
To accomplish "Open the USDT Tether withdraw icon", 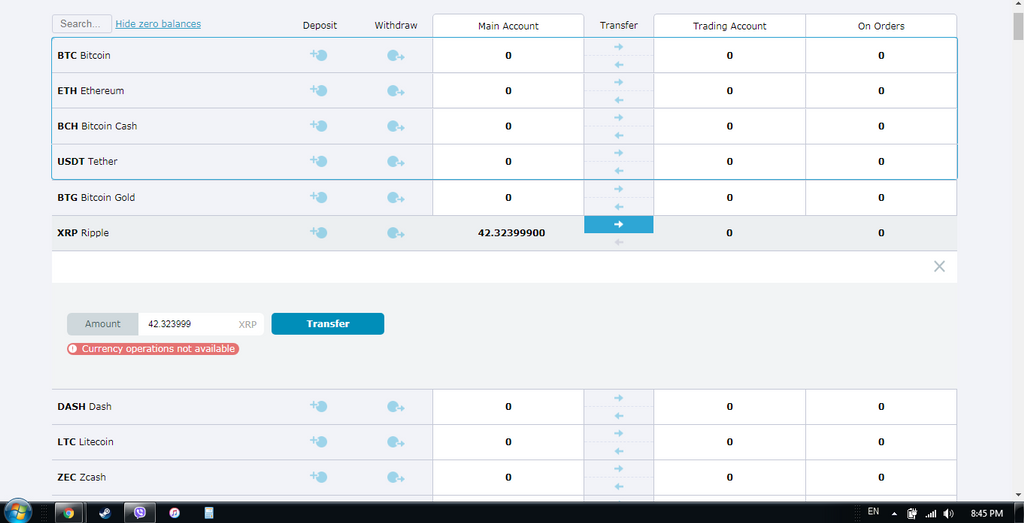I will [x=395, y=161].
